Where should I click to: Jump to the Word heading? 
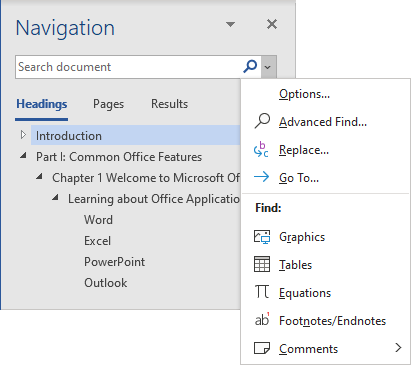tap(98, 220)
